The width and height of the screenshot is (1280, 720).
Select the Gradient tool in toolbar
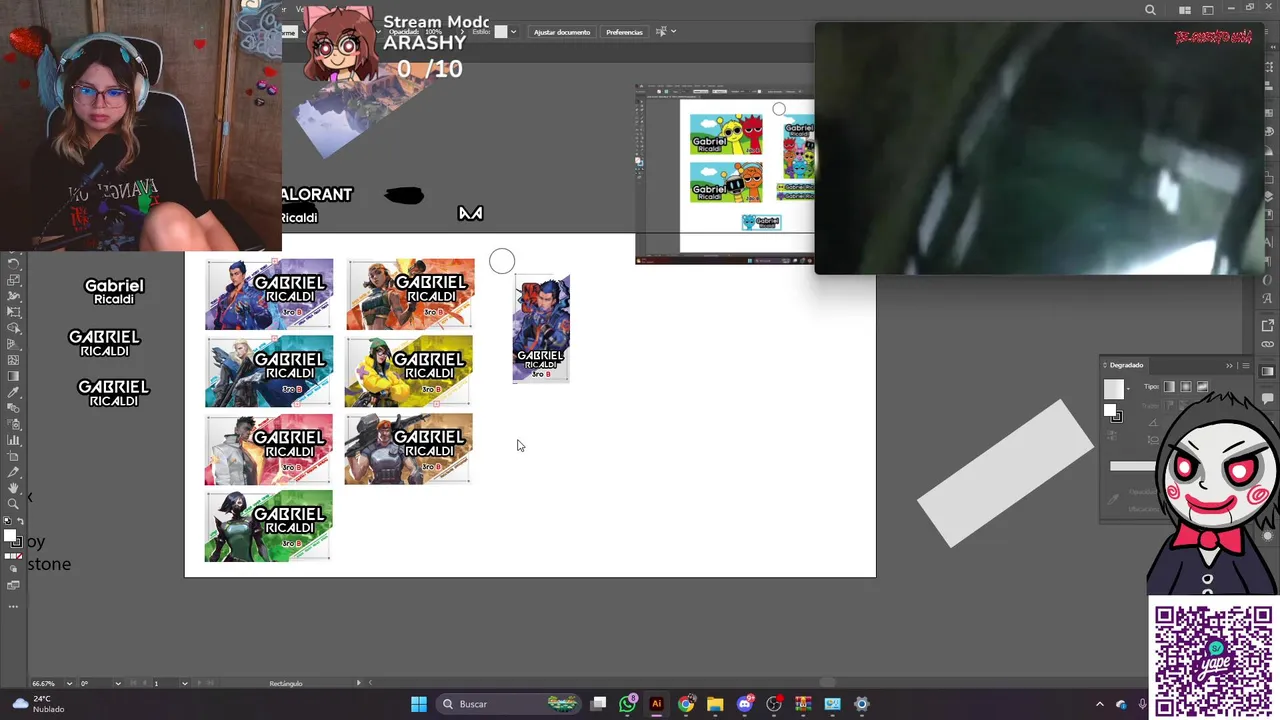click(14, 375)
